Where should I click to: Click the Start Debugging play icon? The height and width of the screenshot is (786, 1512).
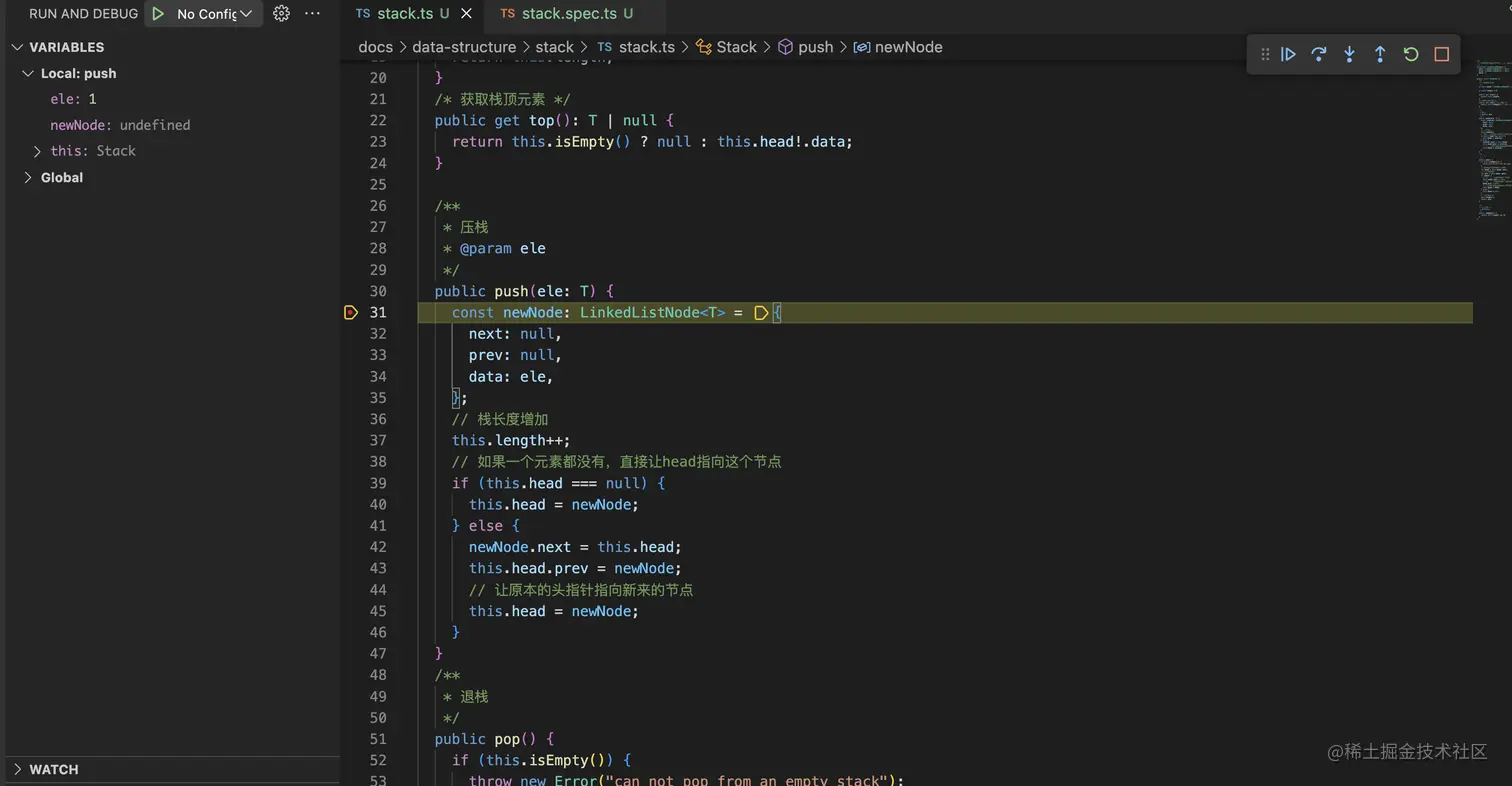pyautogui.click(x=157, y=13)
